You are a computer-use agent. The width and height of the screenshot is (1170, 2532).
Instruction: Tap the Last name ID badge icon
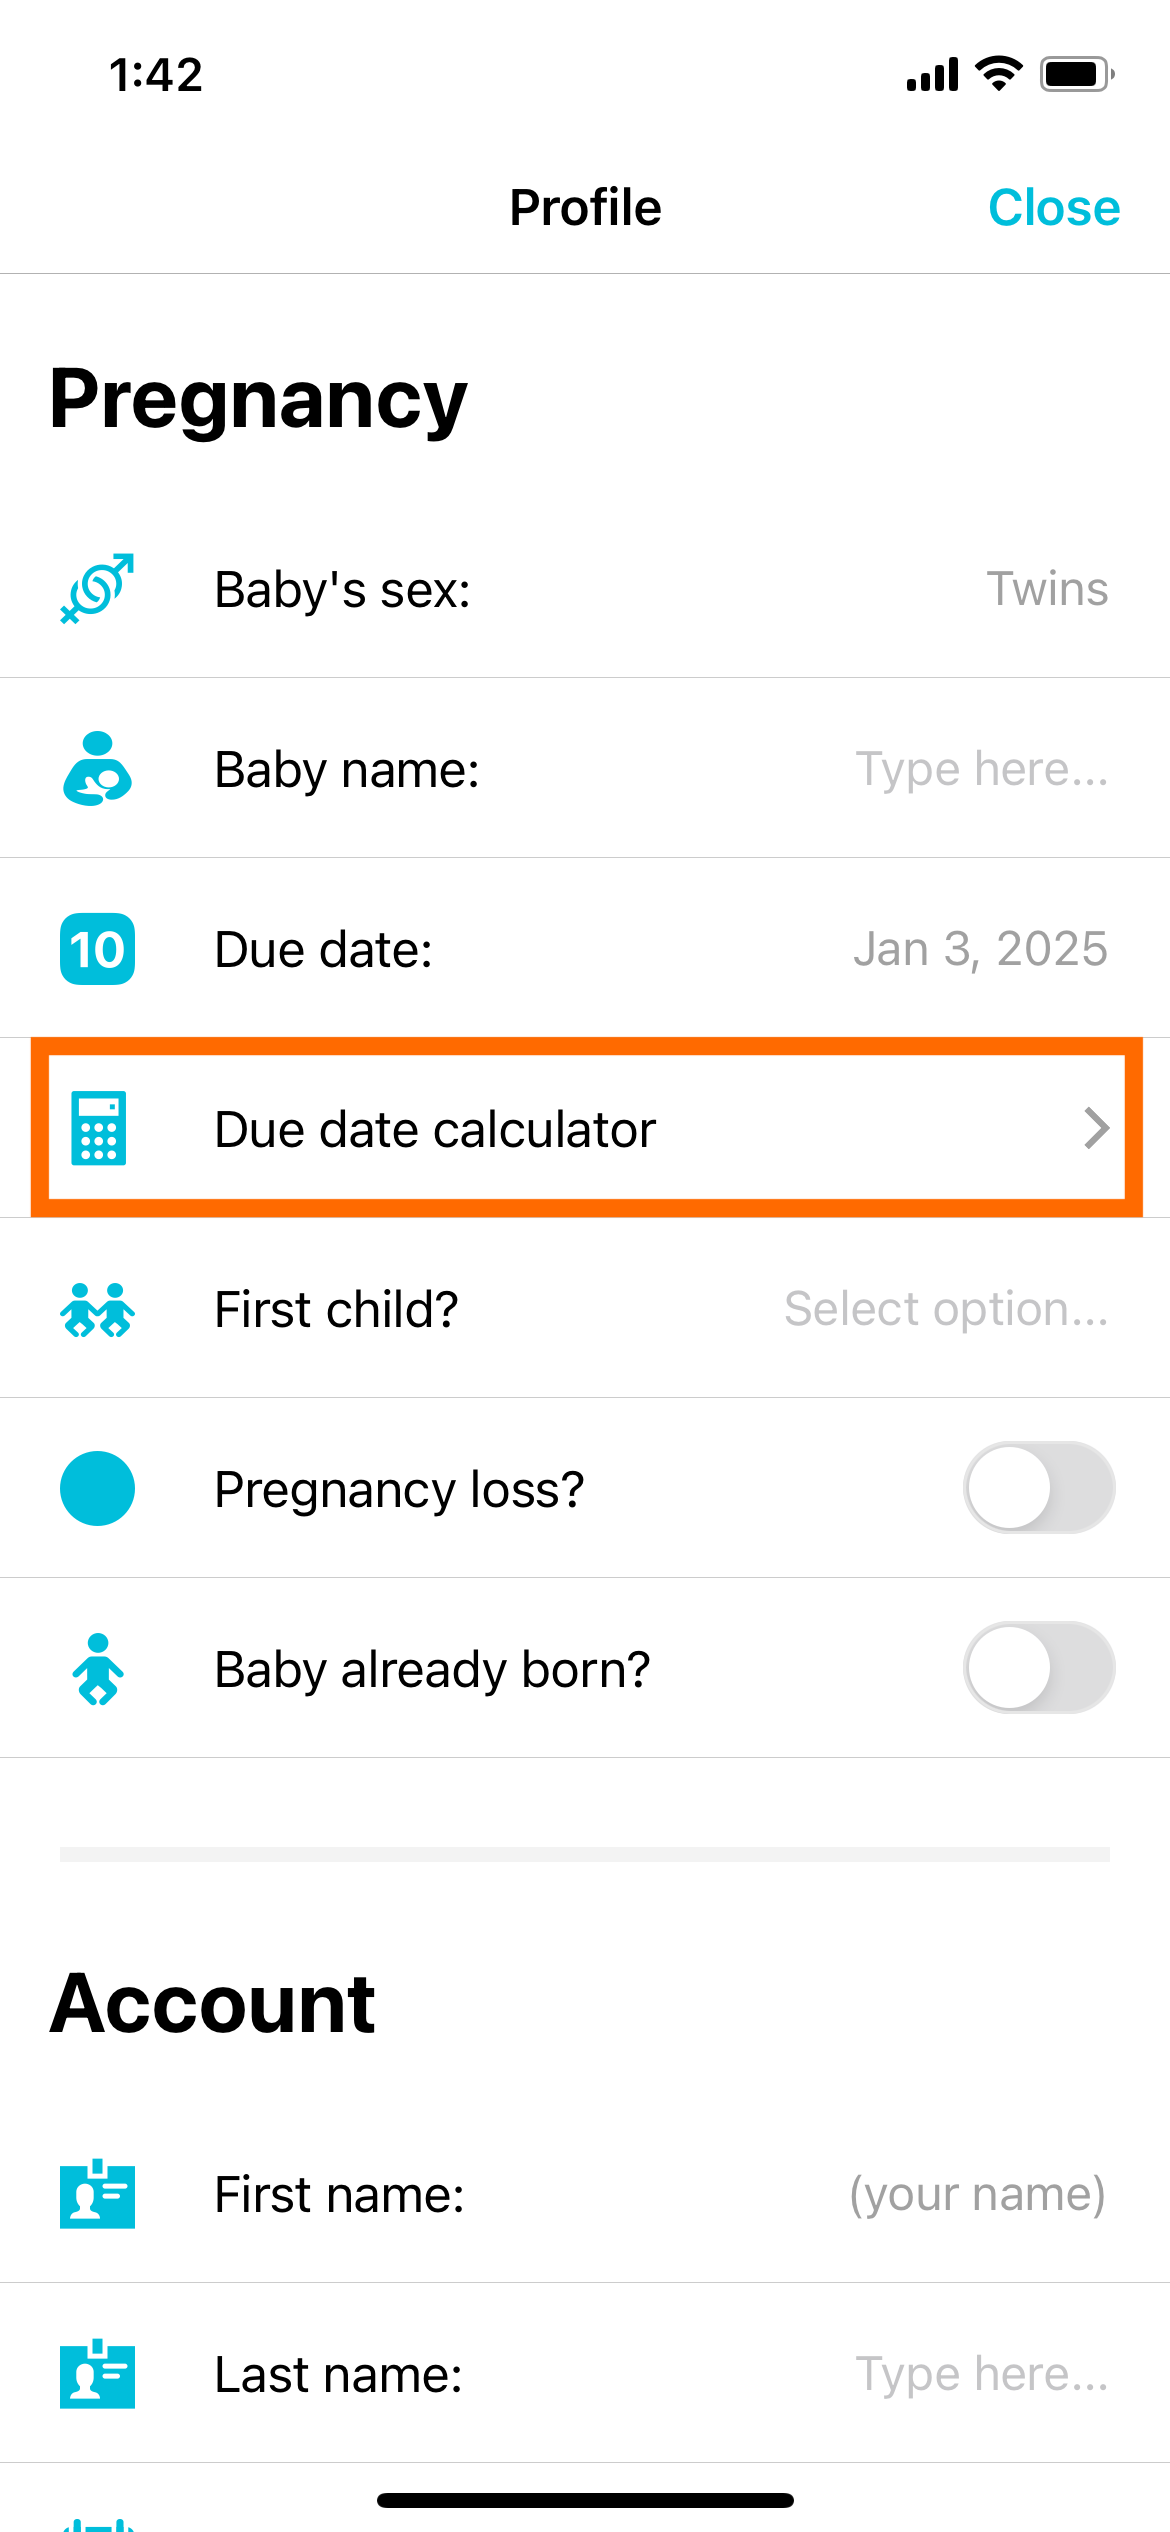coord(97,2374)
